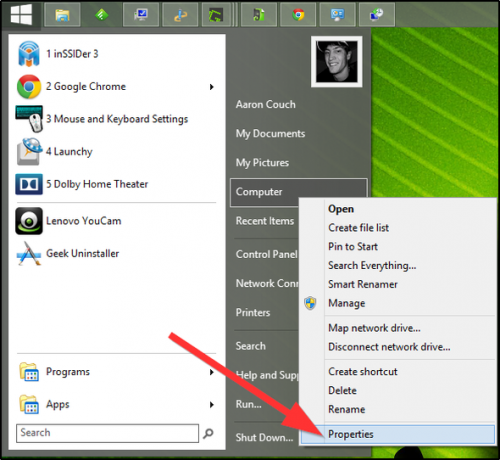Screen dimensions: 500x460
Task: Click the Windows Start logo button
Action: [21, 15]
